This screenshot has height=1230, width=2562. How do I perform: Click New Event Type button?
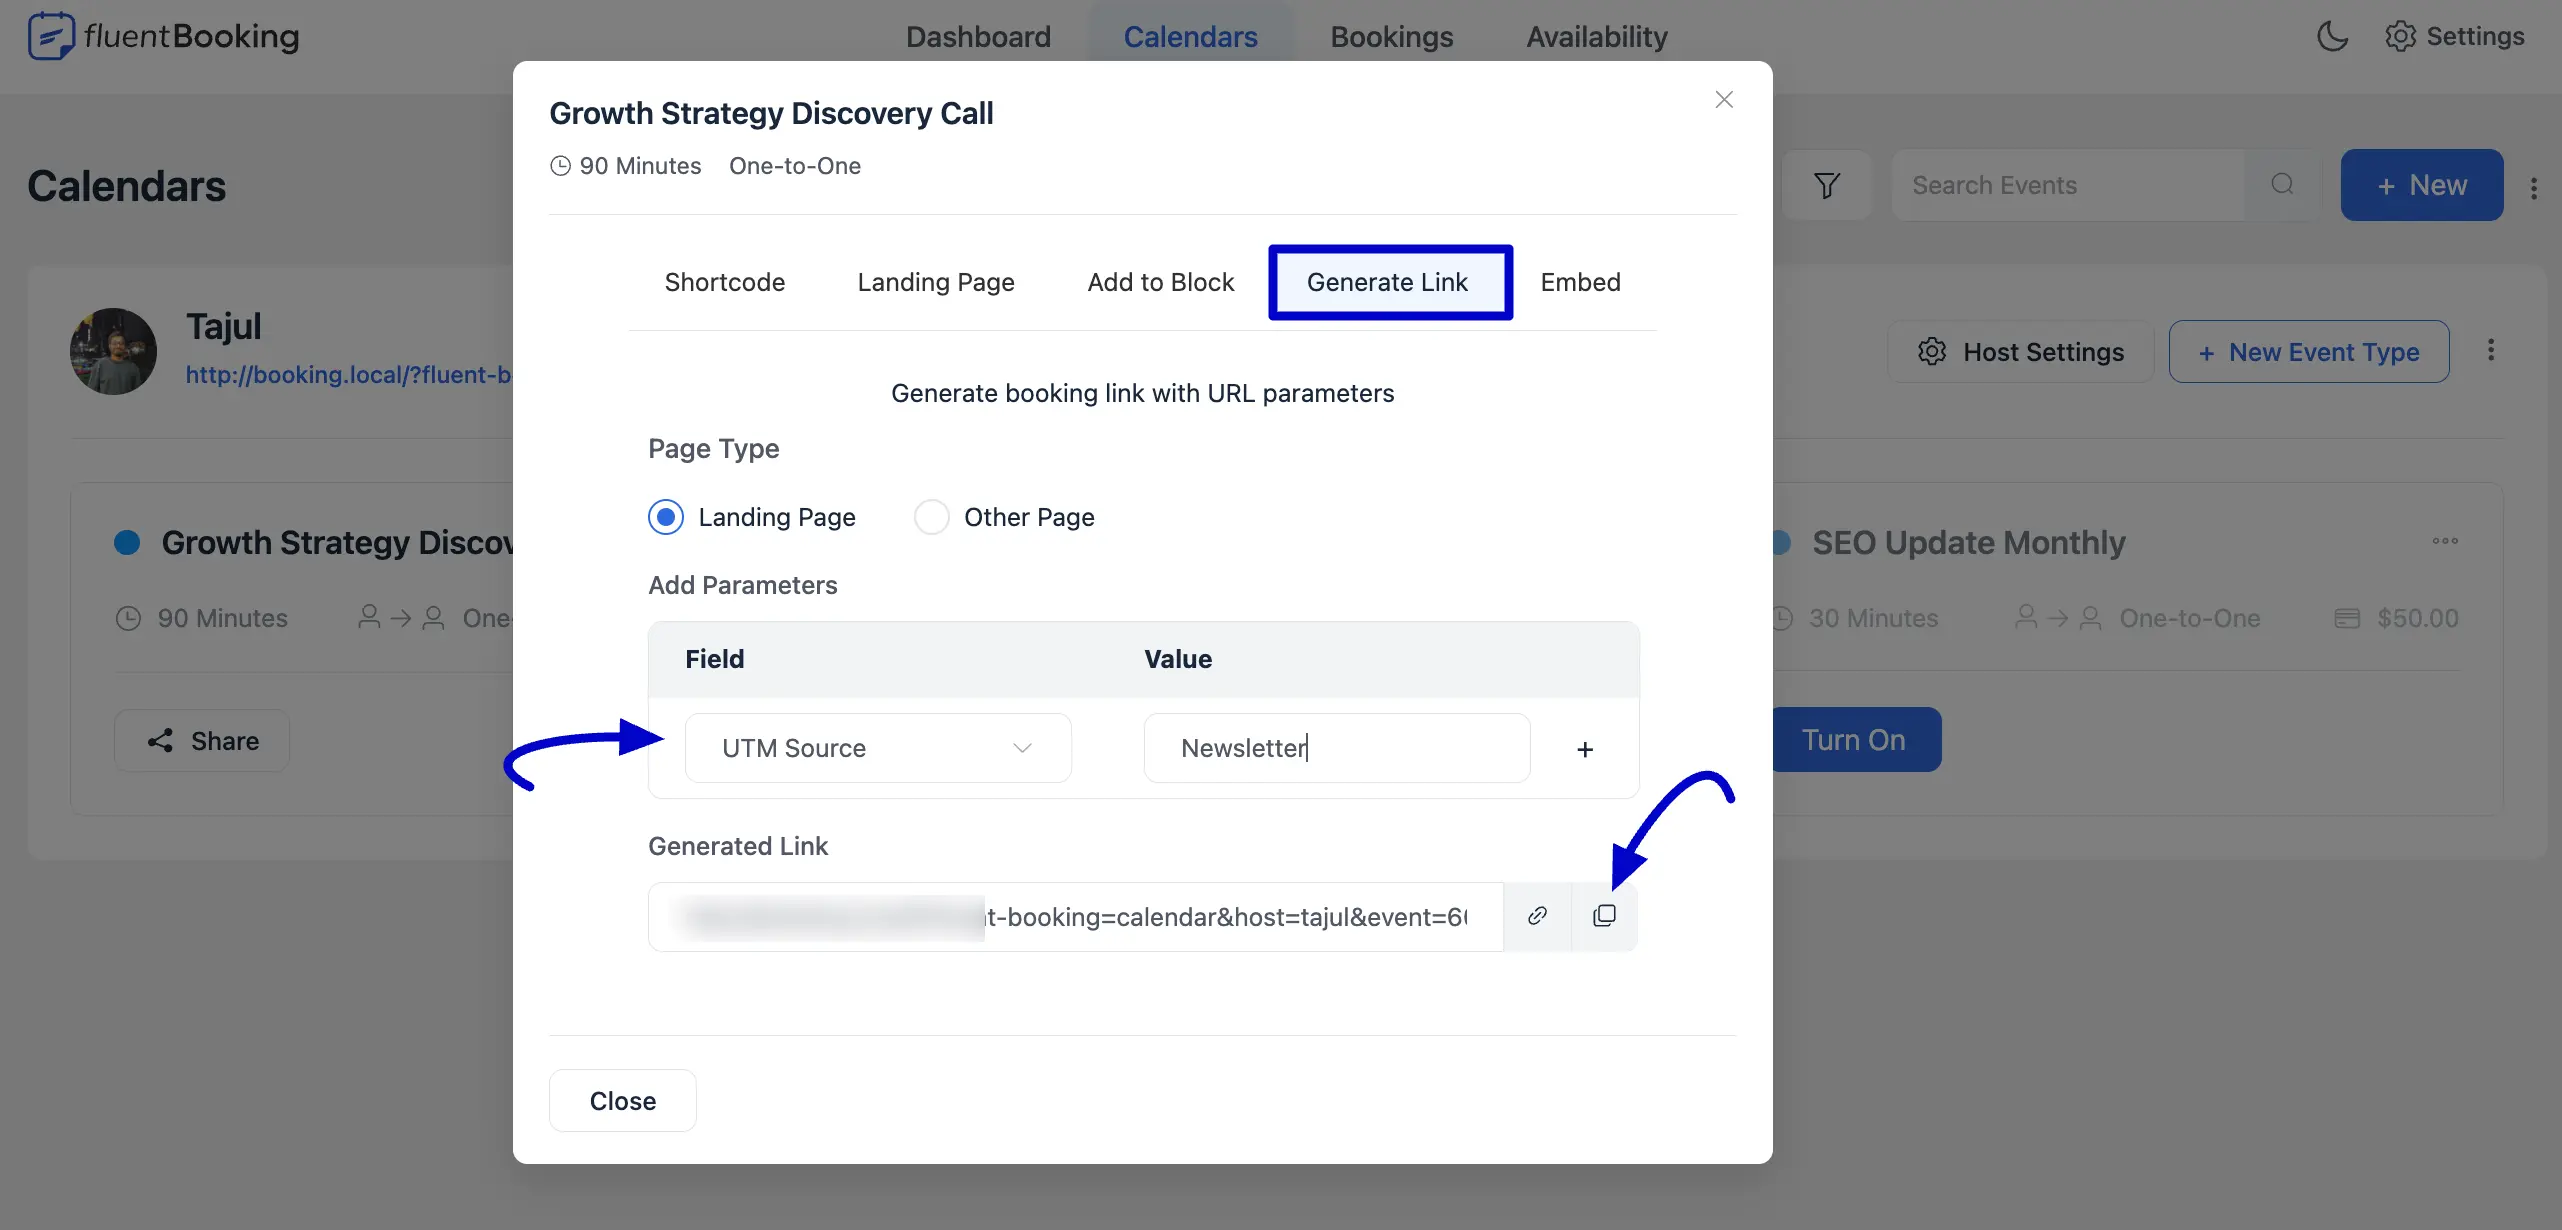(2309, 351)
